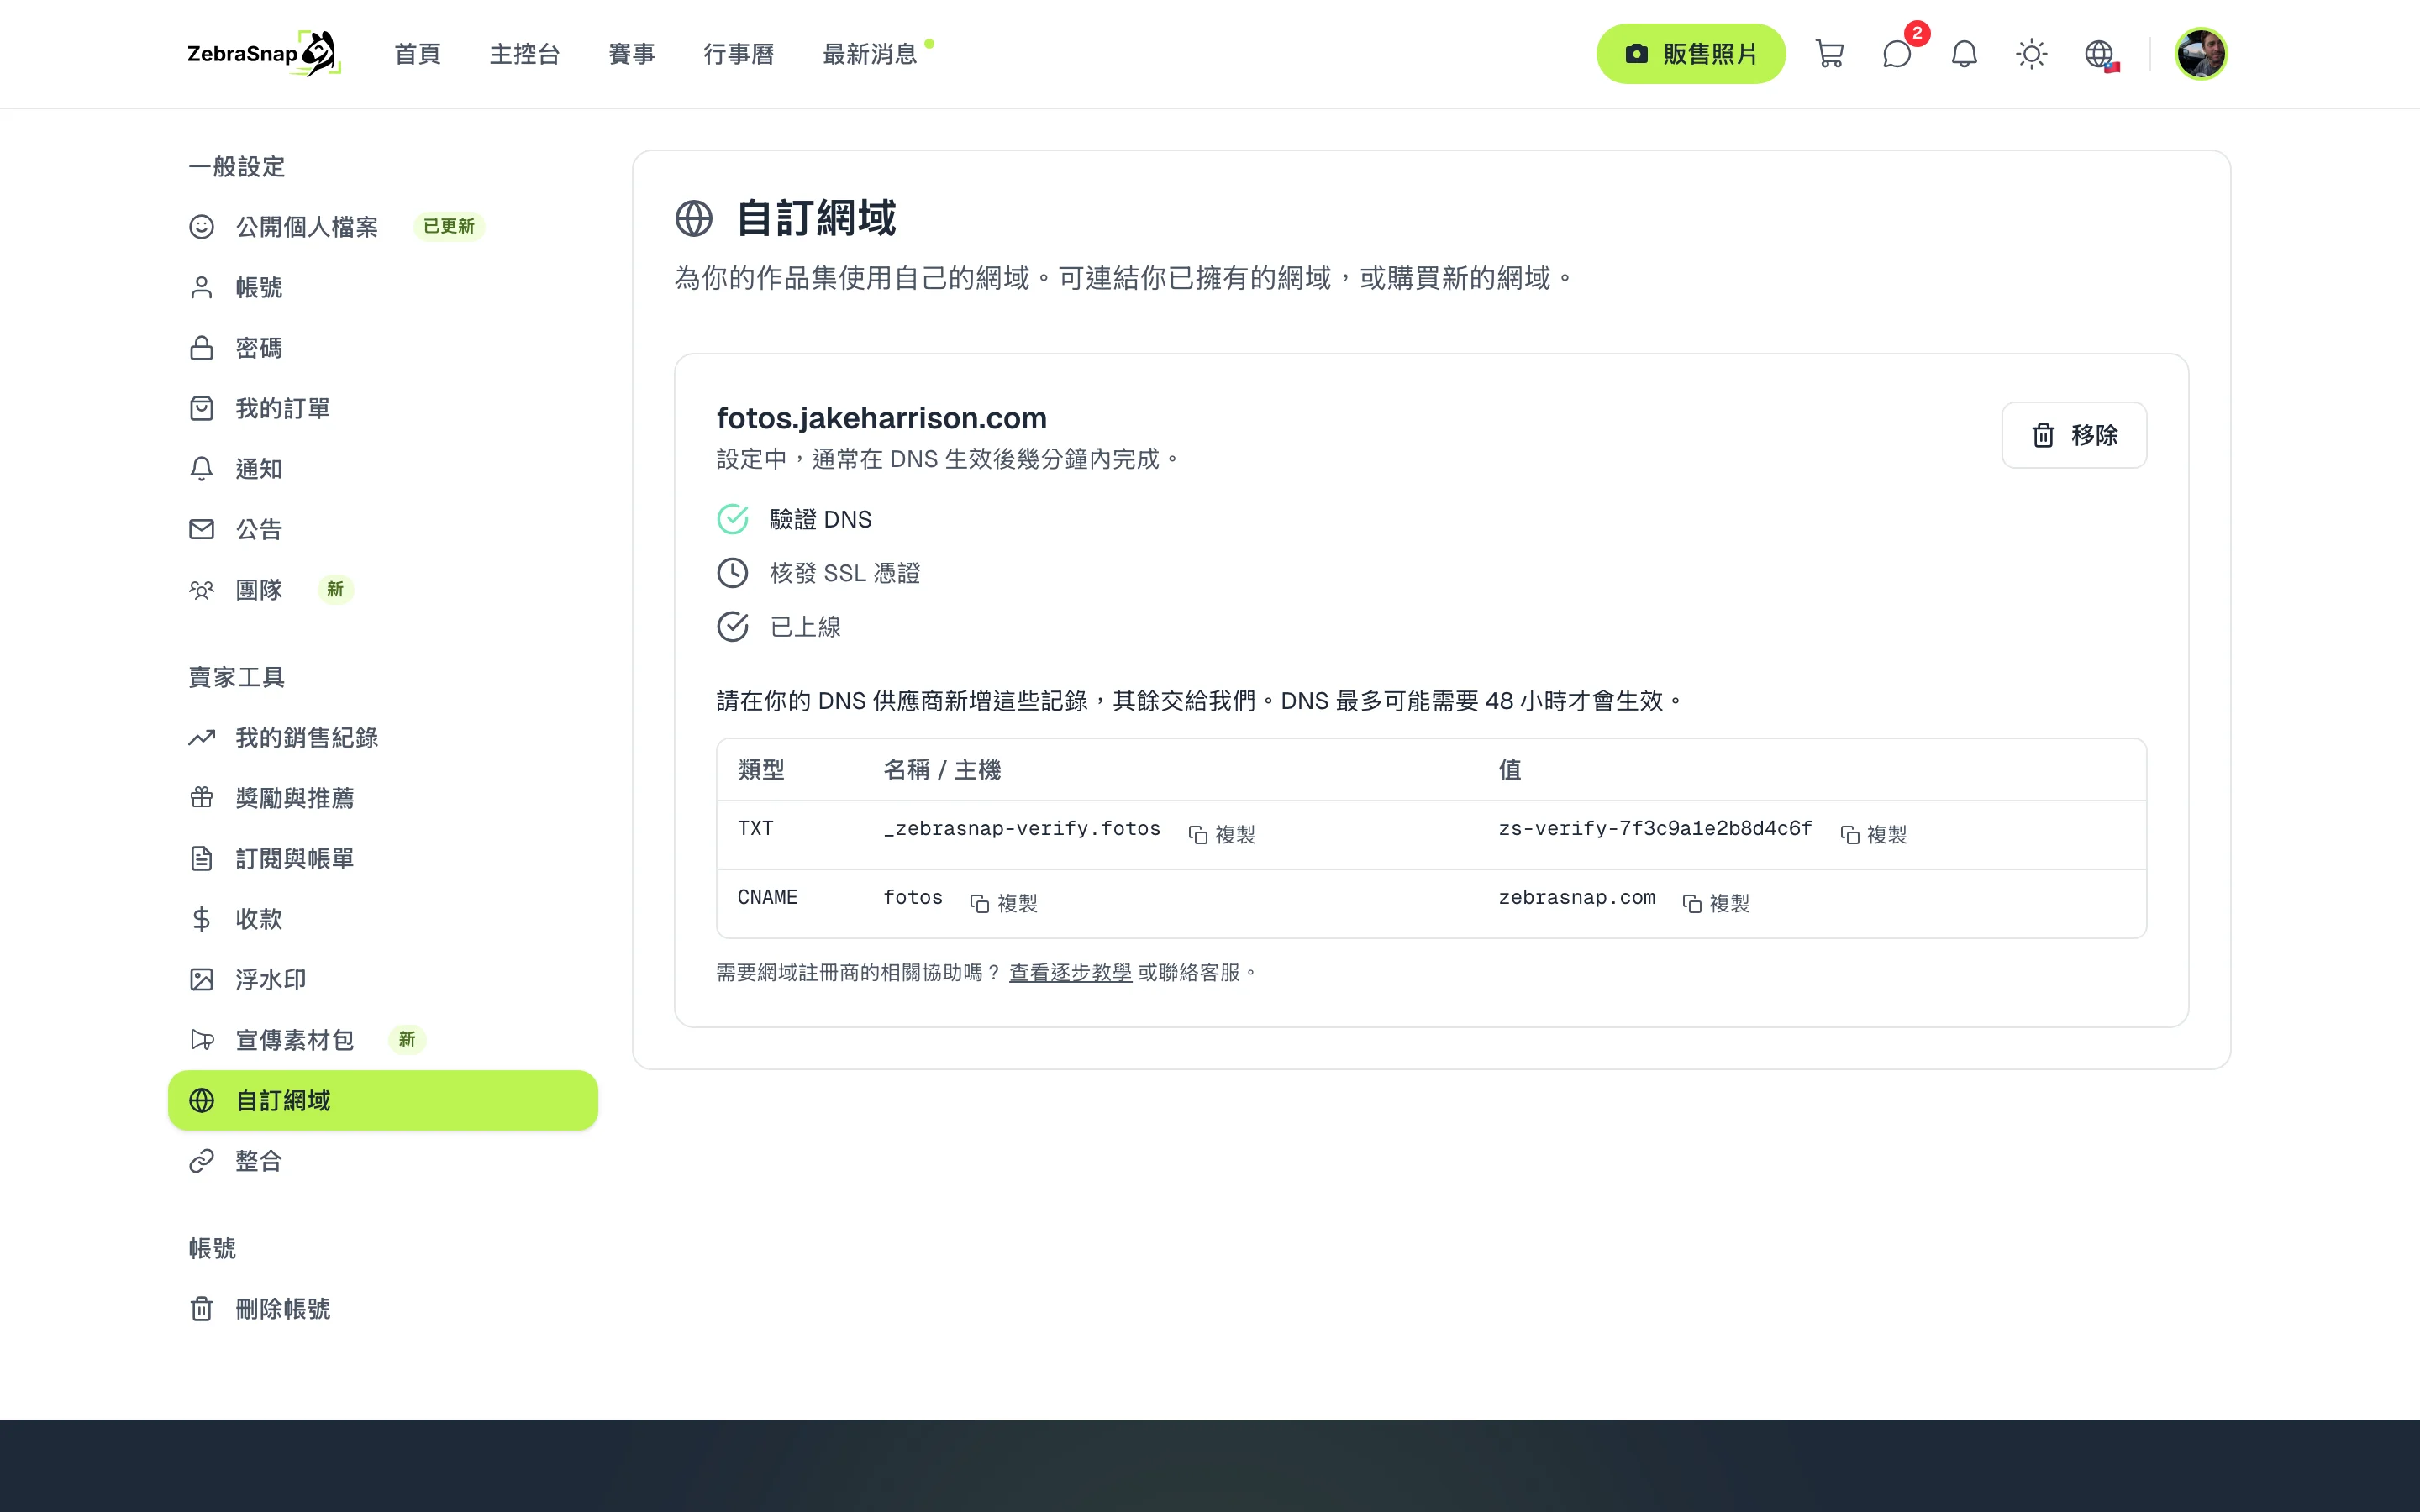The height and width of the screenshot is (1512, 2420).
Task: Open 帳號 settings in sidebar
Action: pyautogui.click(x=383, y=288)
